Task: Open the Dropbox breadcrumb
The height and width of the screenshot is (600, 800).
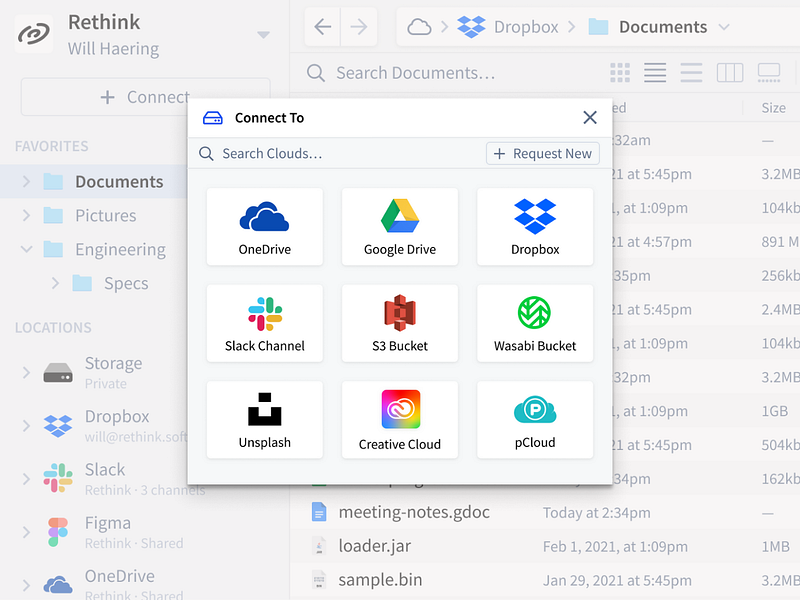Action: (x=508, y=27)
